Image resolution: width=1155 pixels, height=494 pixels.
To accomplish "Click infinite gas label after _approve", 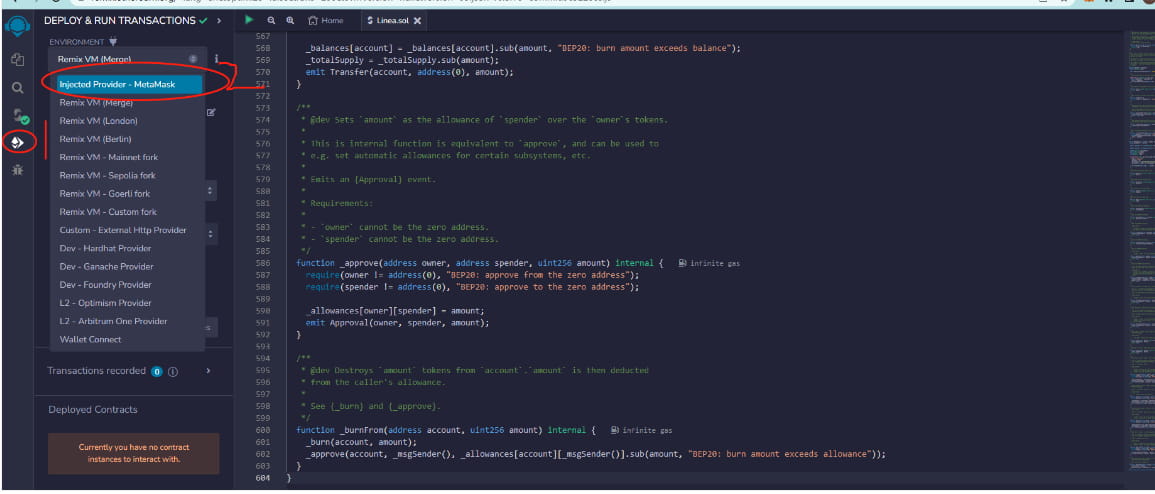I will click(709, 263).
